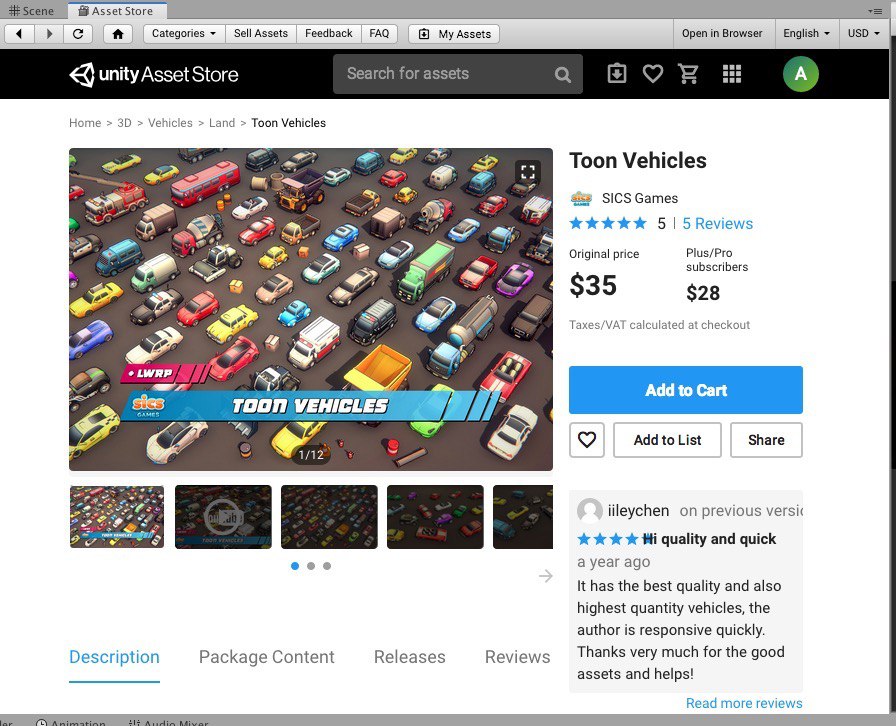
Task: Click Sell Assets in toolbar
Action: (x=261, y=34)
